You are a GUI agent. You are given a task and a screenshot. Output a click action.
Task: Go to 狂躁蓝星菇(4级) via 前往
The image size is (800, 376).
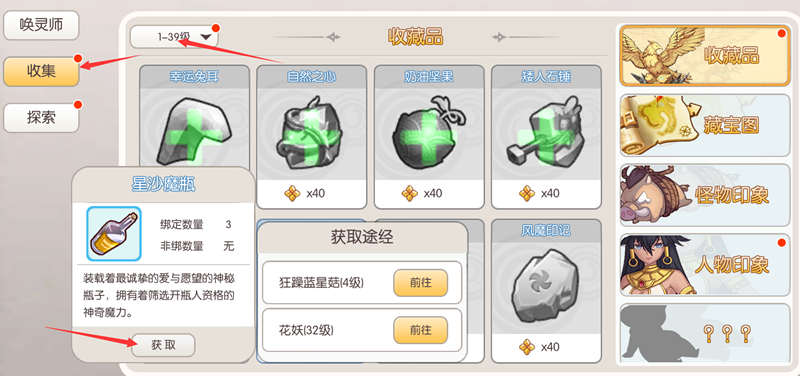[420, 283]
